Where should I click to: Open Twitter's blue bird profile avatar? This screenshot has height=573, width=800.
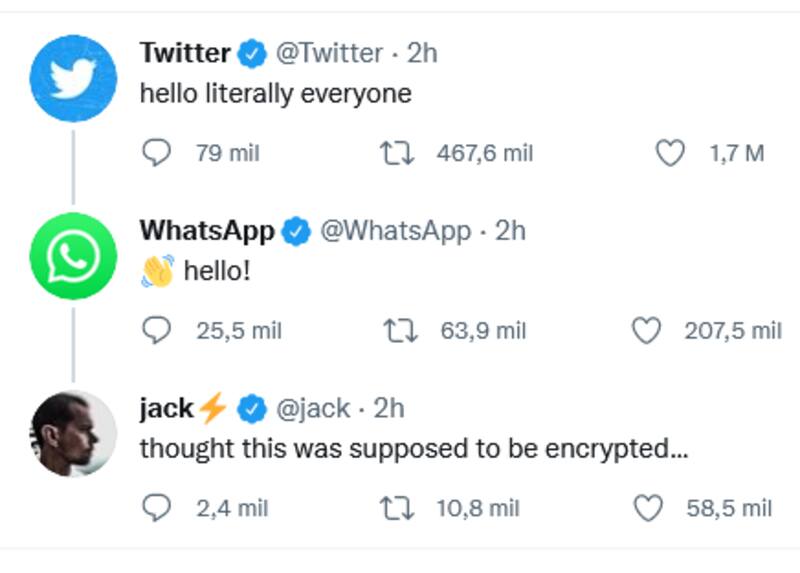73,78
